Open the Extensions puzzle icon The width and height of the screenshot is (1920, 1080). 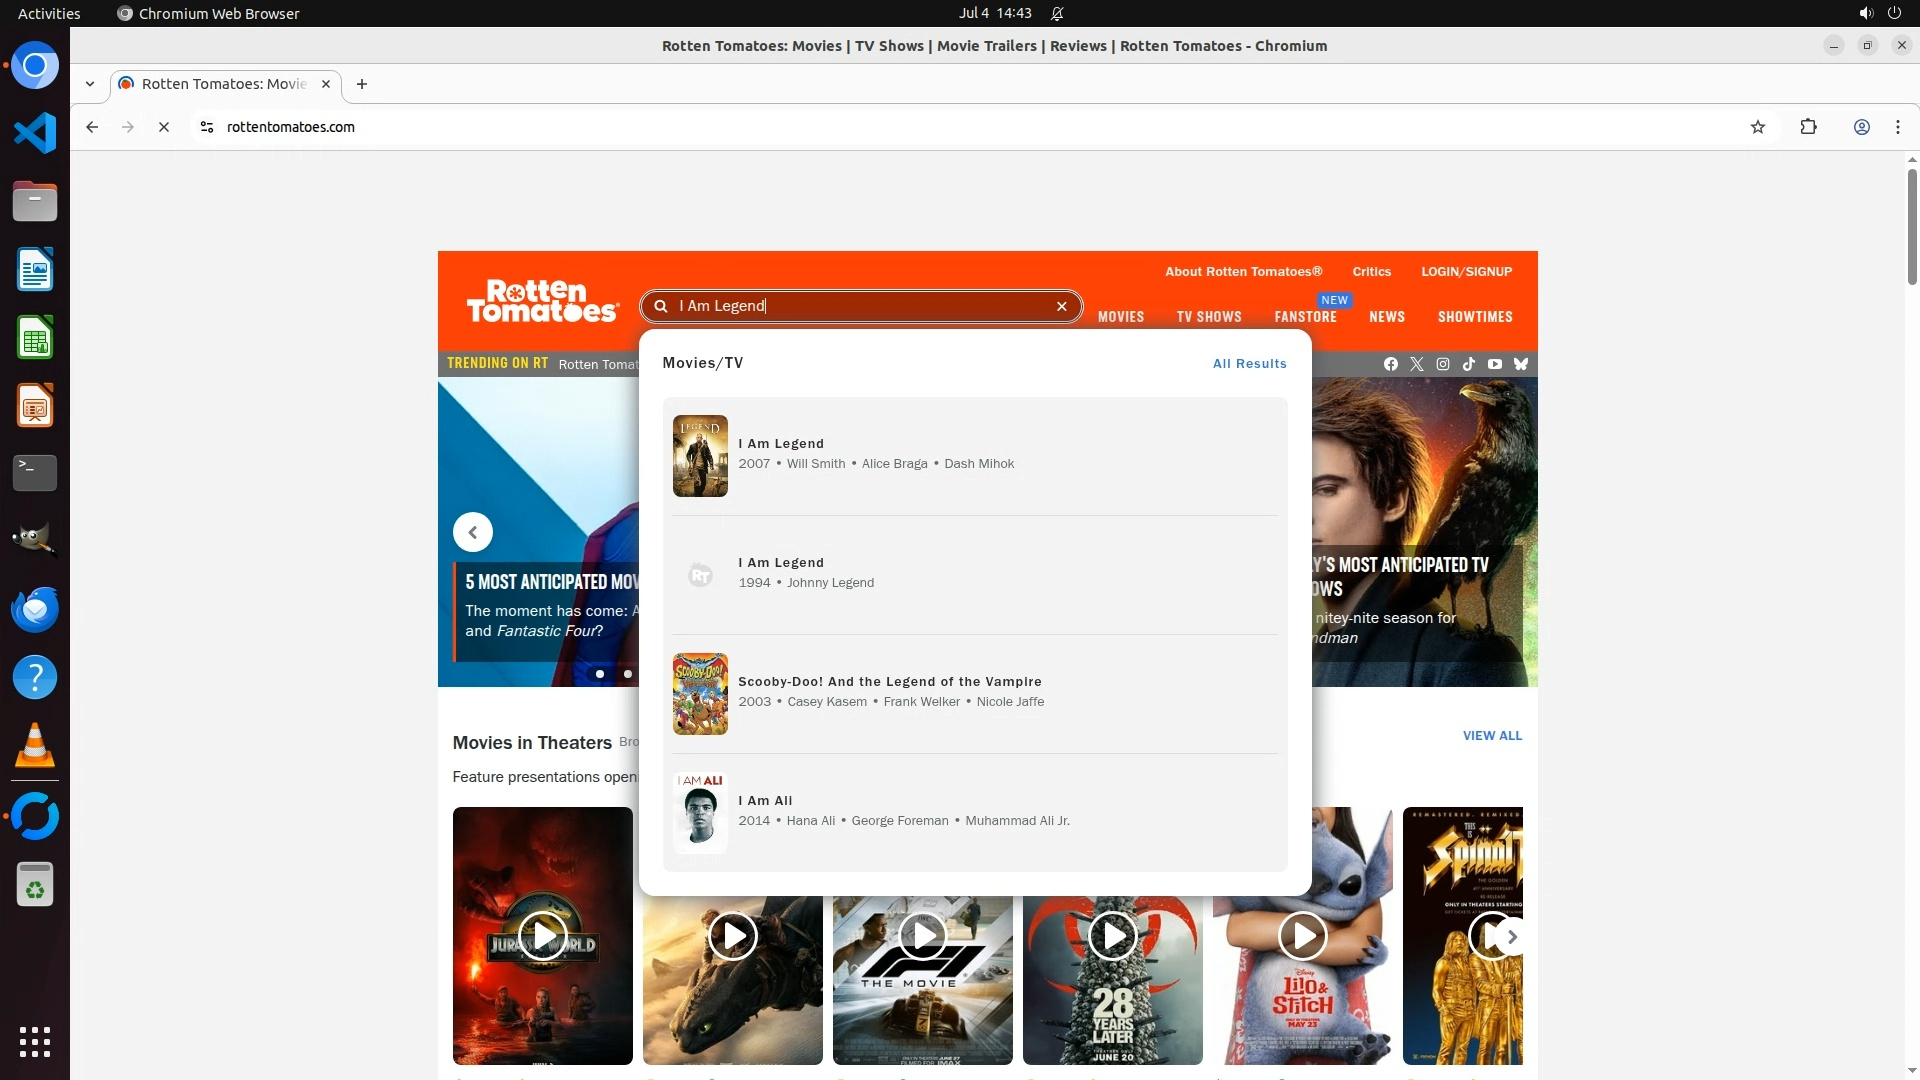1808,127
